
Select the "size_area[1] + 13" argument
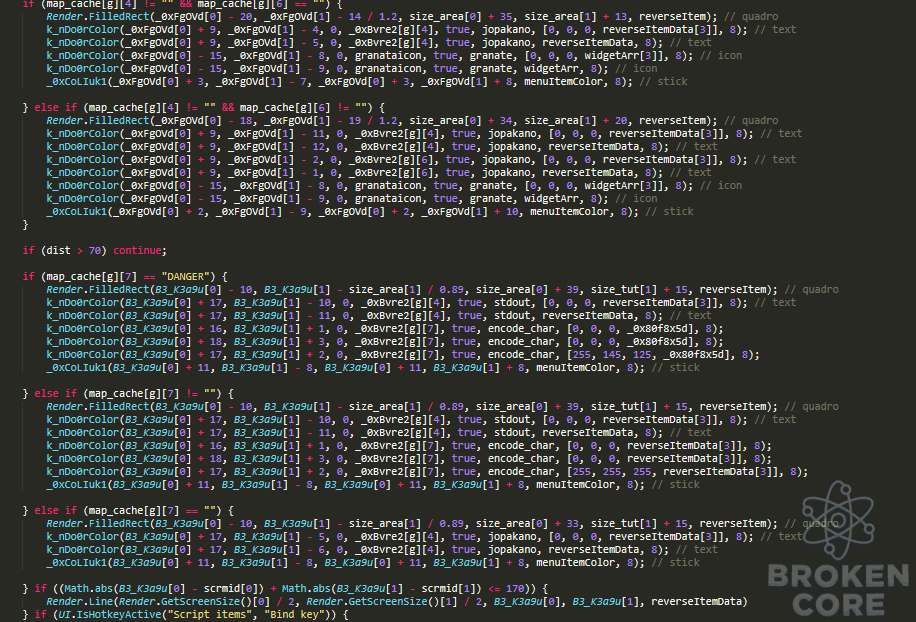tap(575, 16)
